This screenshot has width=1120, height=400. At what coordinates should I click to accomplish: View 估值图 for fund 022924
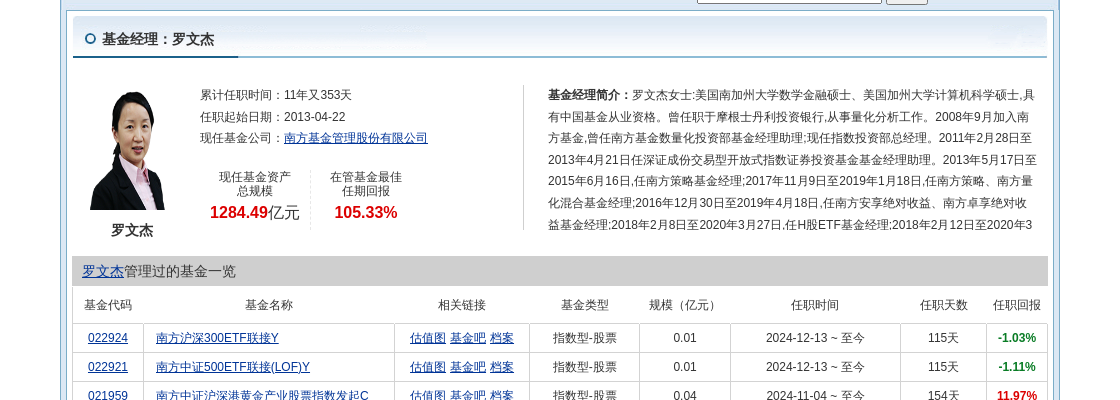coord(427,338)
